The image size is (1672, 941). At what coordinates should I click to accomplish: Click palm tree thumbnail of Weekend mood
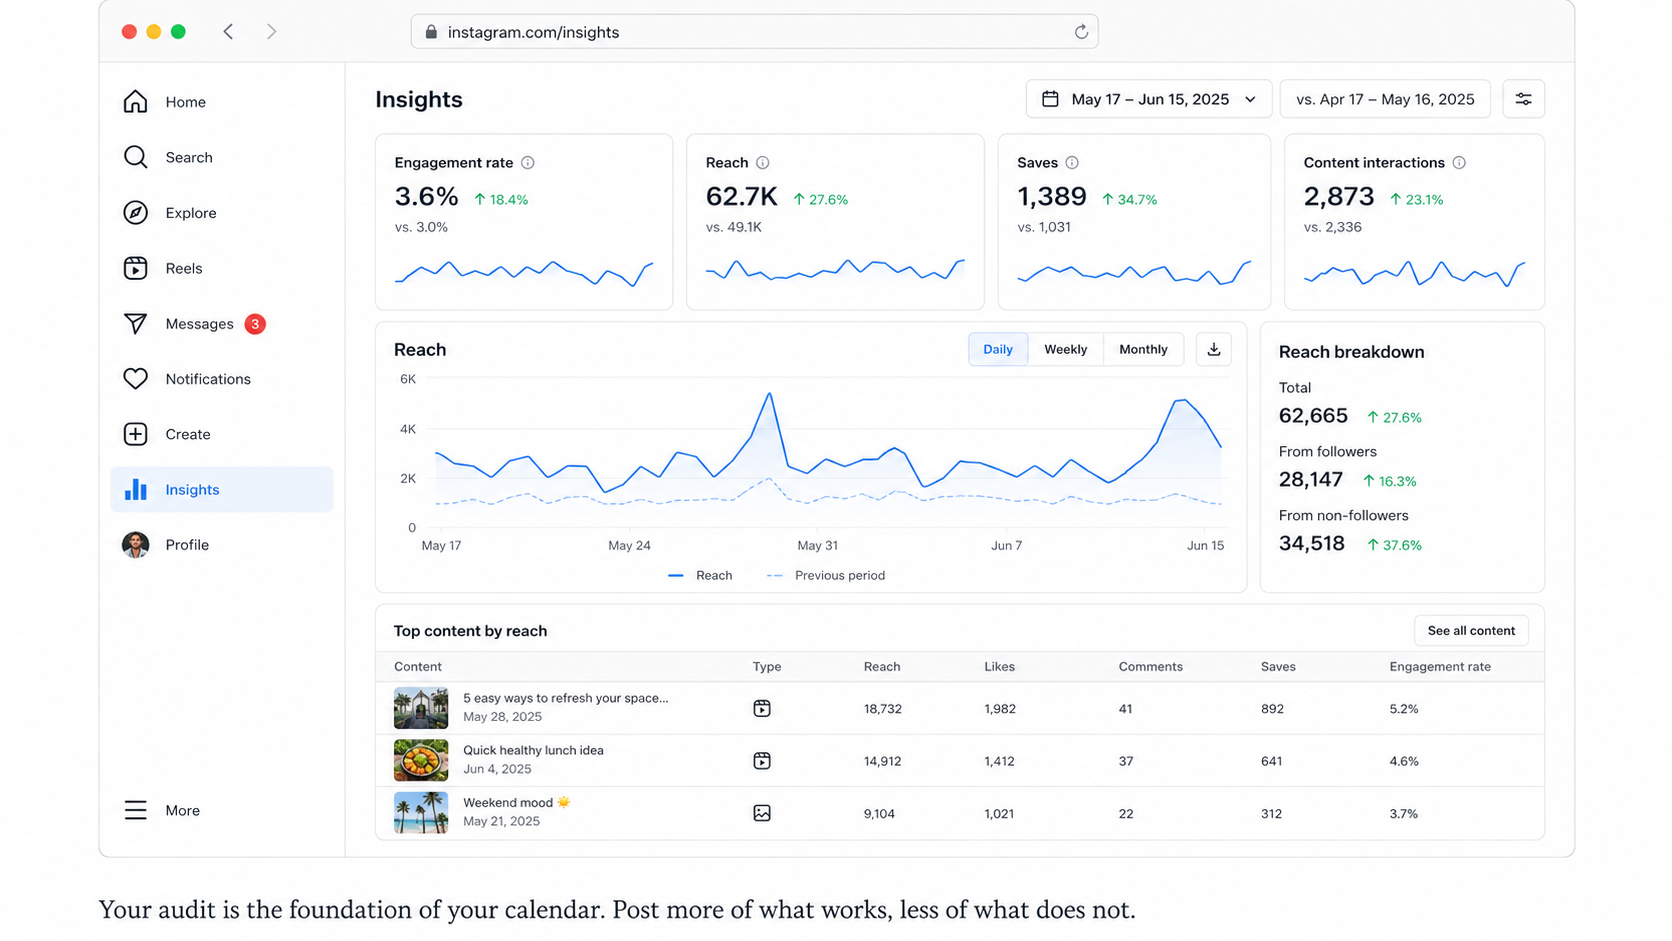click(x=421, y=813)
